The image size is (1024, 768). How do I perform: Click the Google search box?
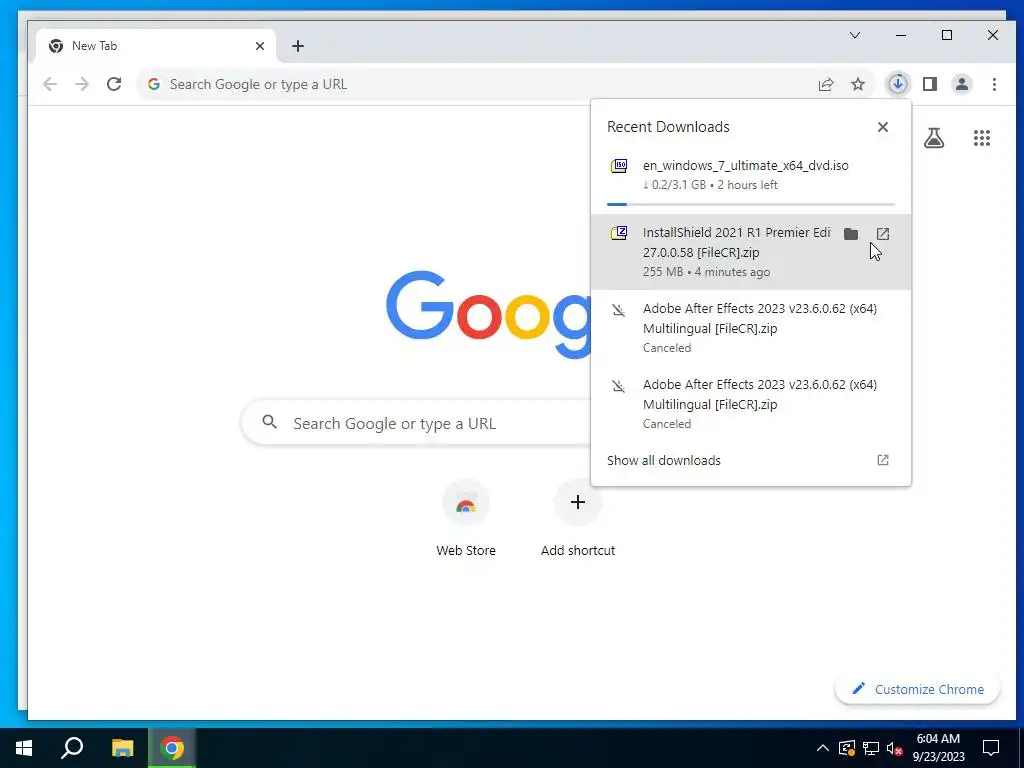pos(418,423)
